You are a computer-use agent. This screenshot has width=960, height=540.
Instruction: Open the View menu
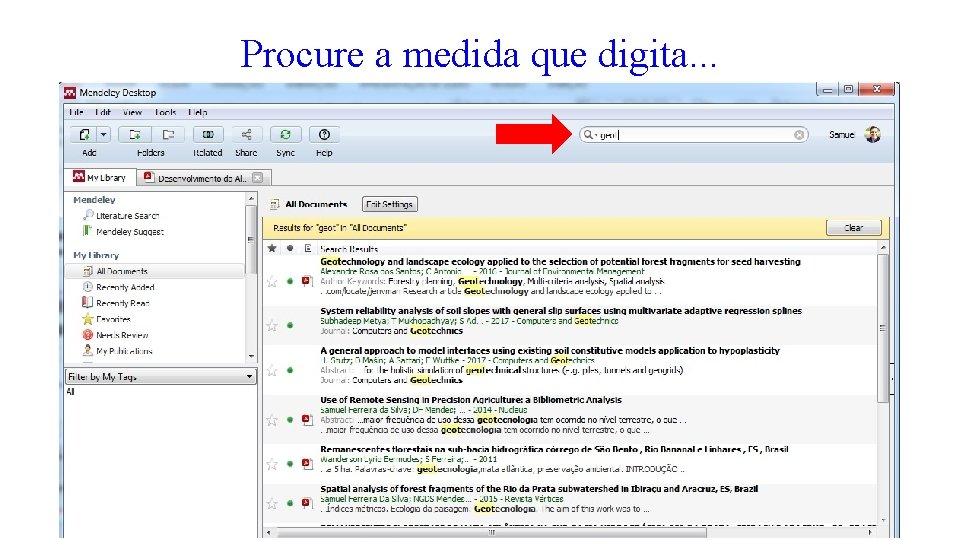coord(132,112)
